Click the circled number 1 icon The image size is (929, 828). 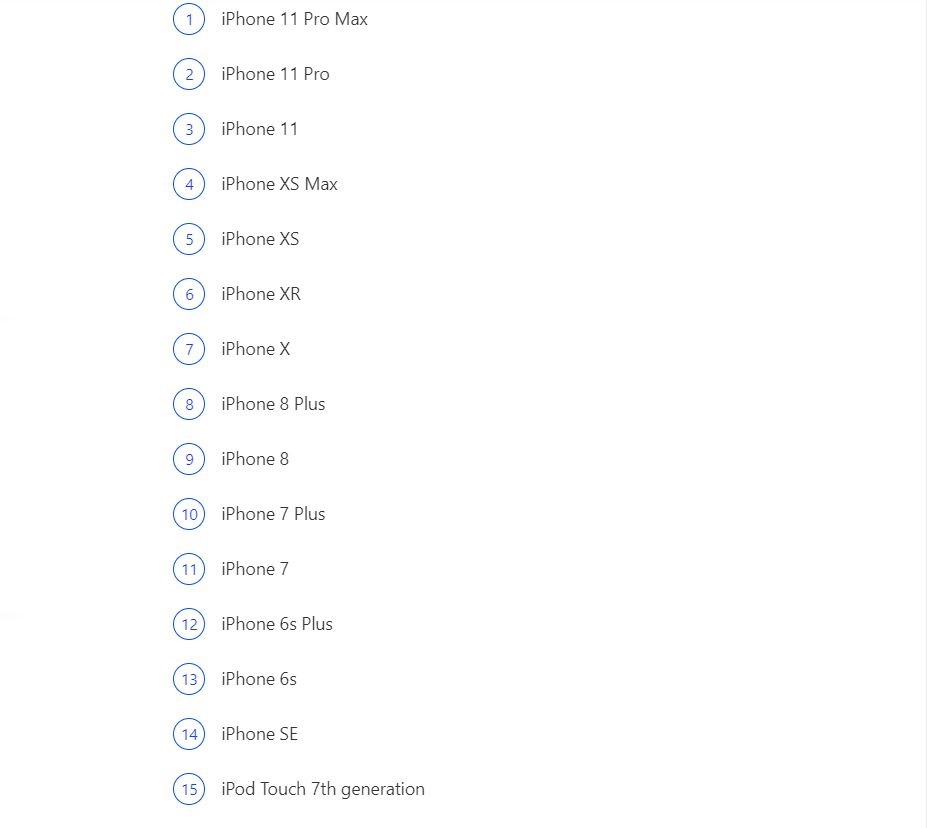[x=189, y=20]
